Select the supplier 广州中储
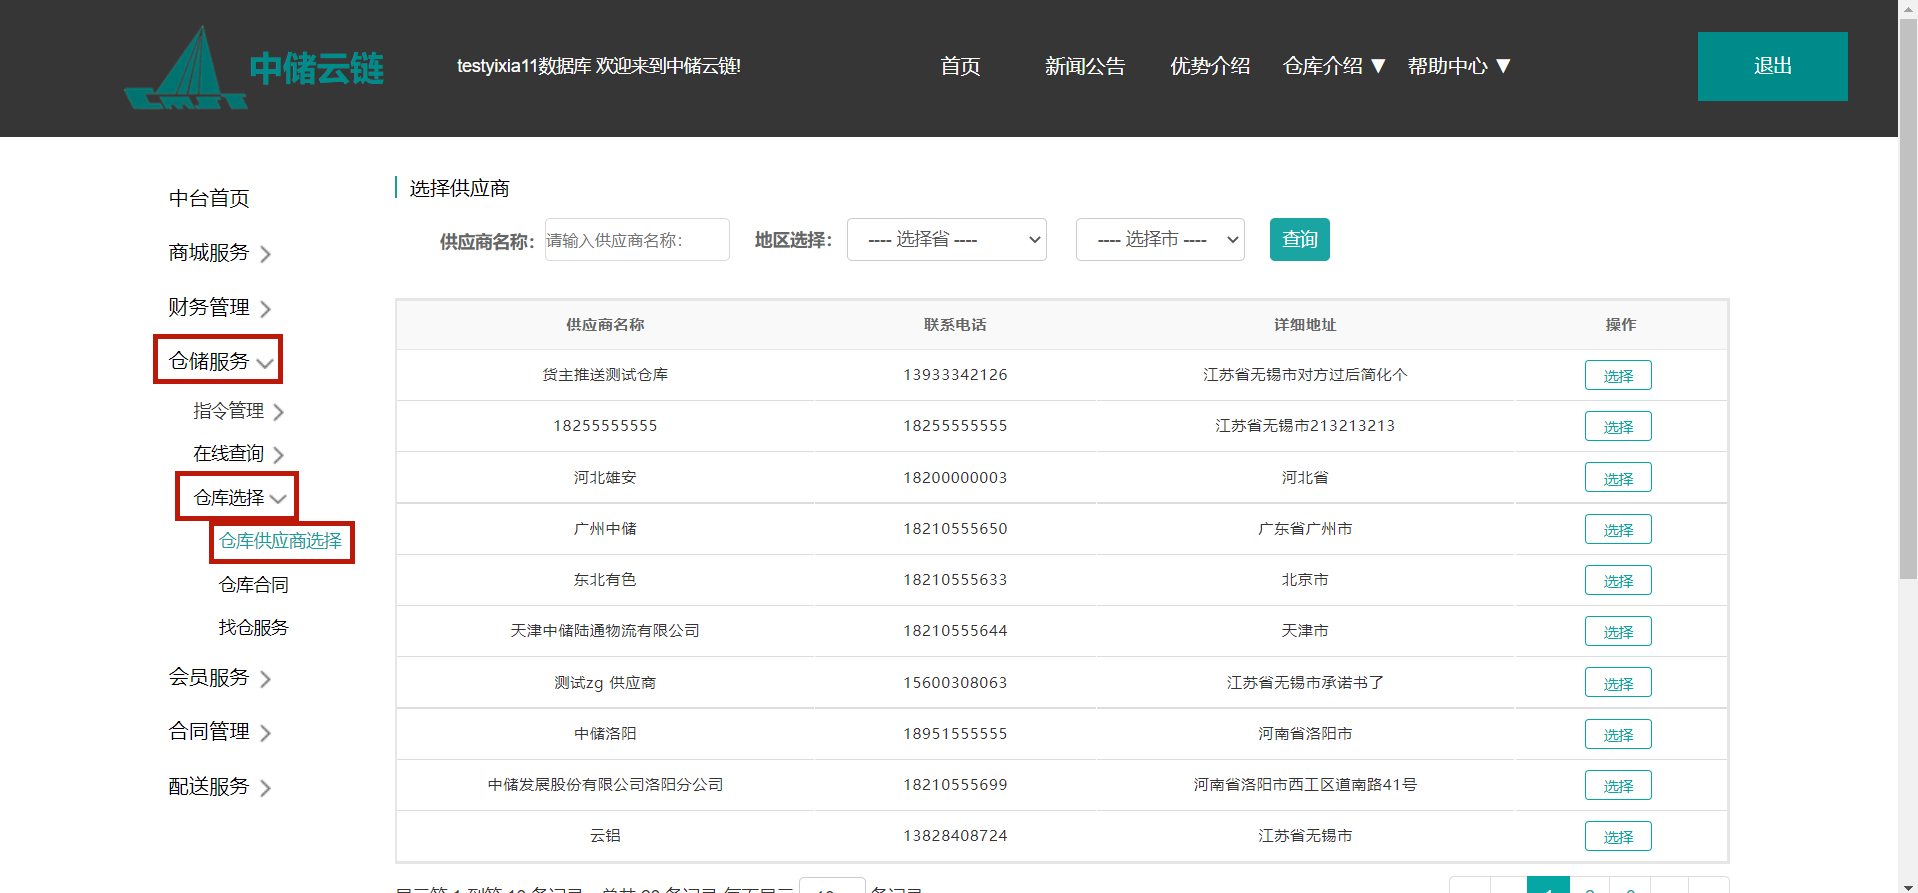This screenshot has height=893, width=1918. 1617,529
